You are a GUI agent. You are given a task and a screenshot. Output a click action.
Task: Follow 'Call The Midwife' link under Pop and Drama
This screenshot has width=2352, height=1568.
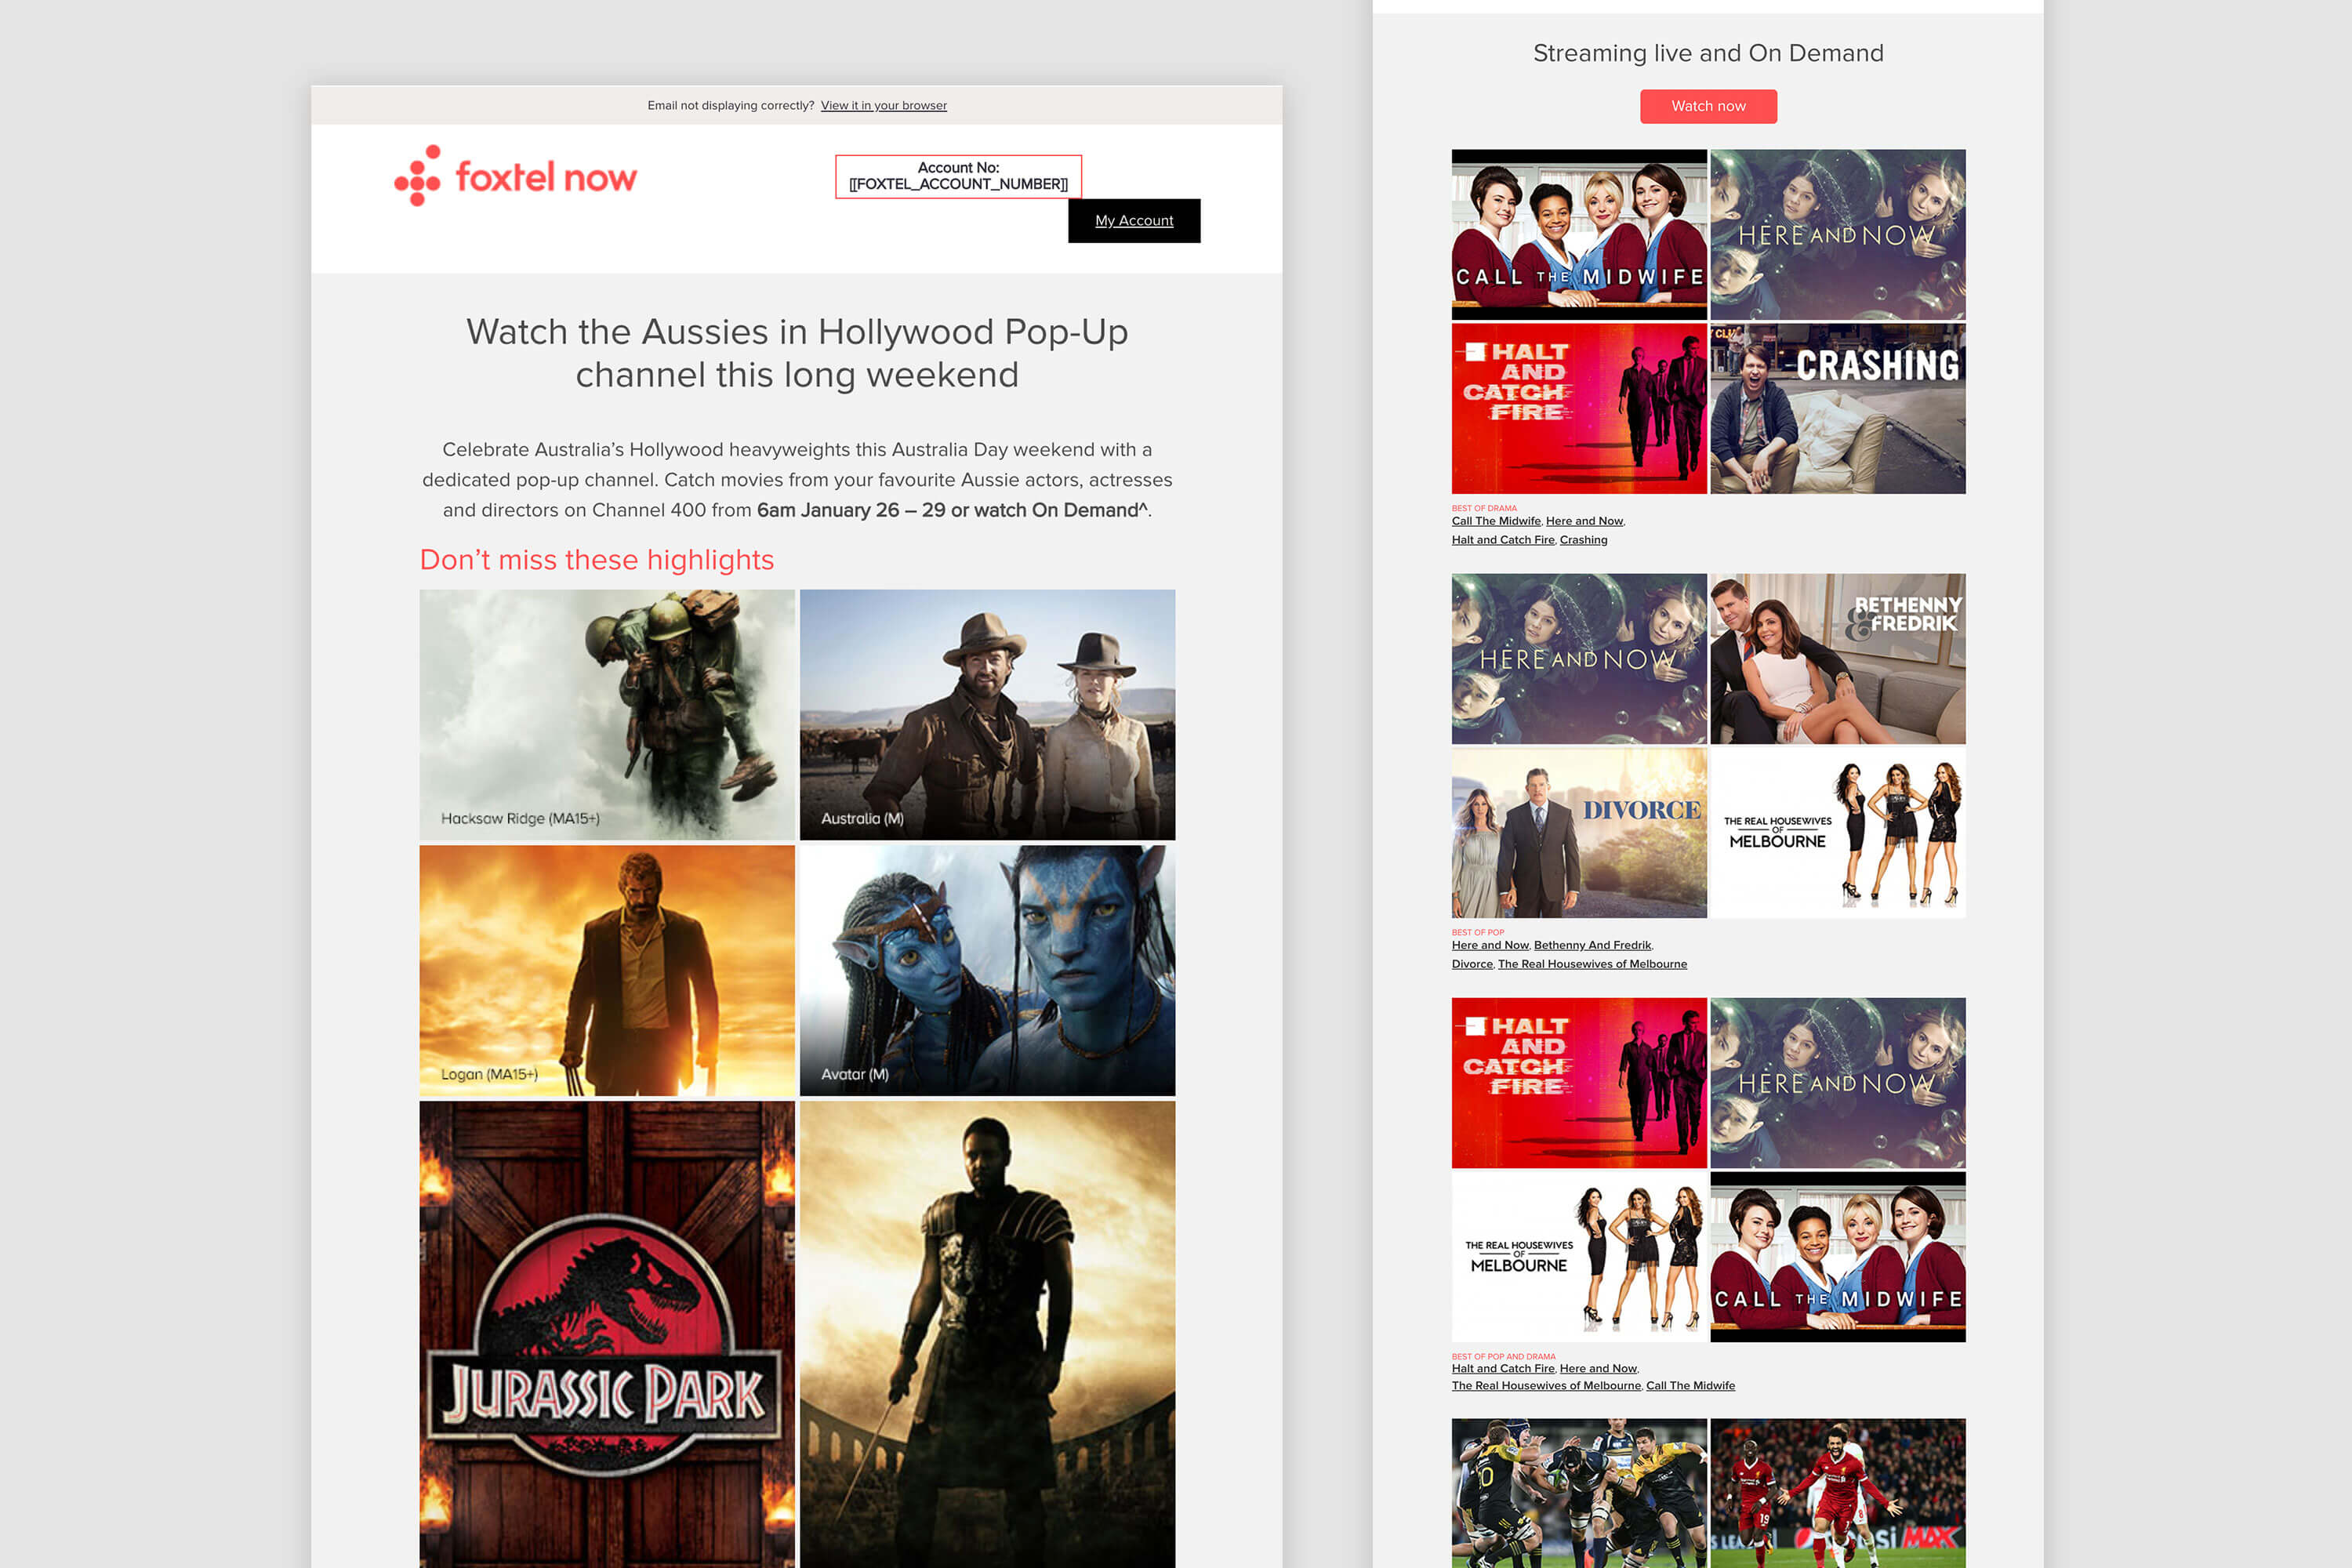tap(1690, 1386)
